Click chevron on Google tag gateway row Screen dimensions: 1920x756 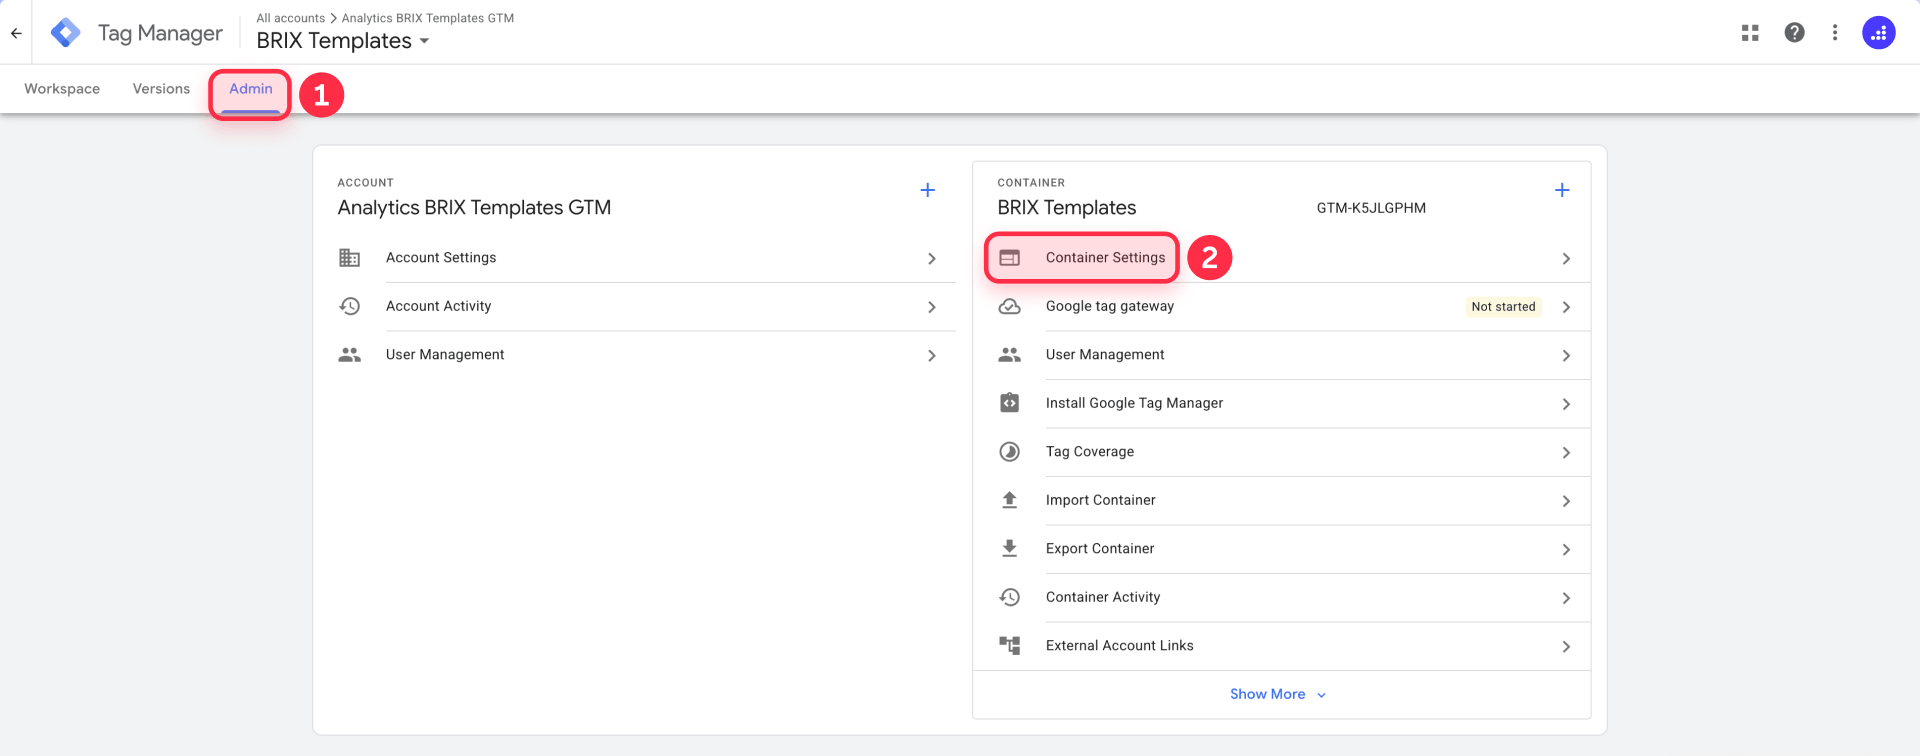(x=1566, y=307)
